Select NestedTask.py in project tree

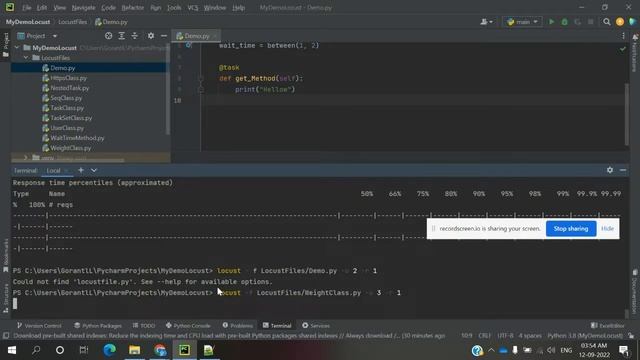pos(69,88)
